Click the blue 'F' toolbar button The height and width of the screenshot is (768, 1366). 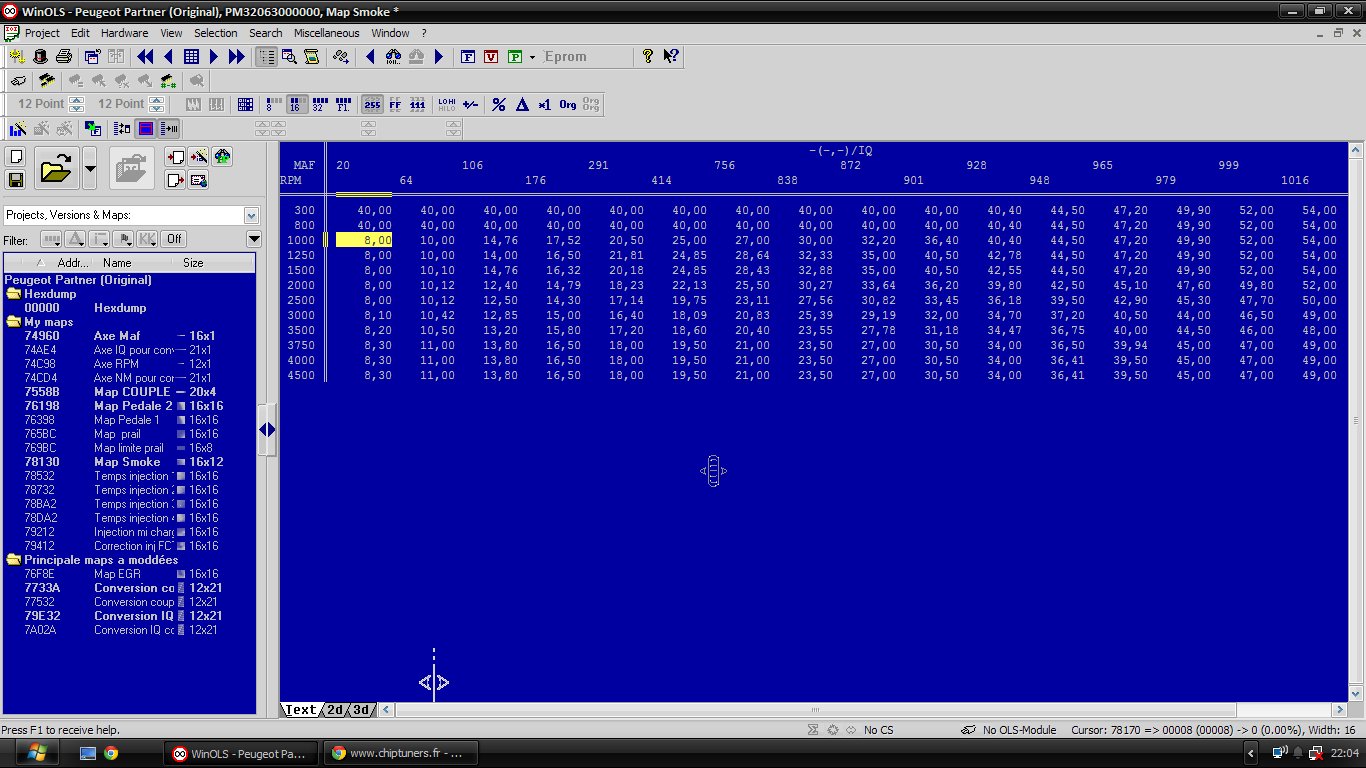pos(467,57)
